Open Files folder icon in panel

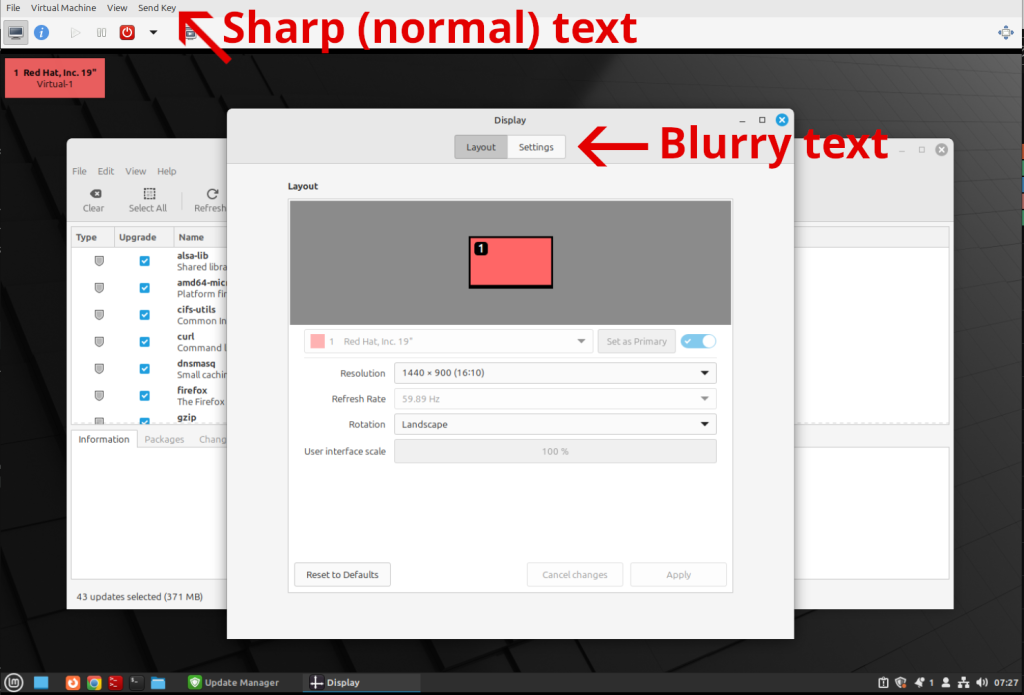click(x=158, y=683)
